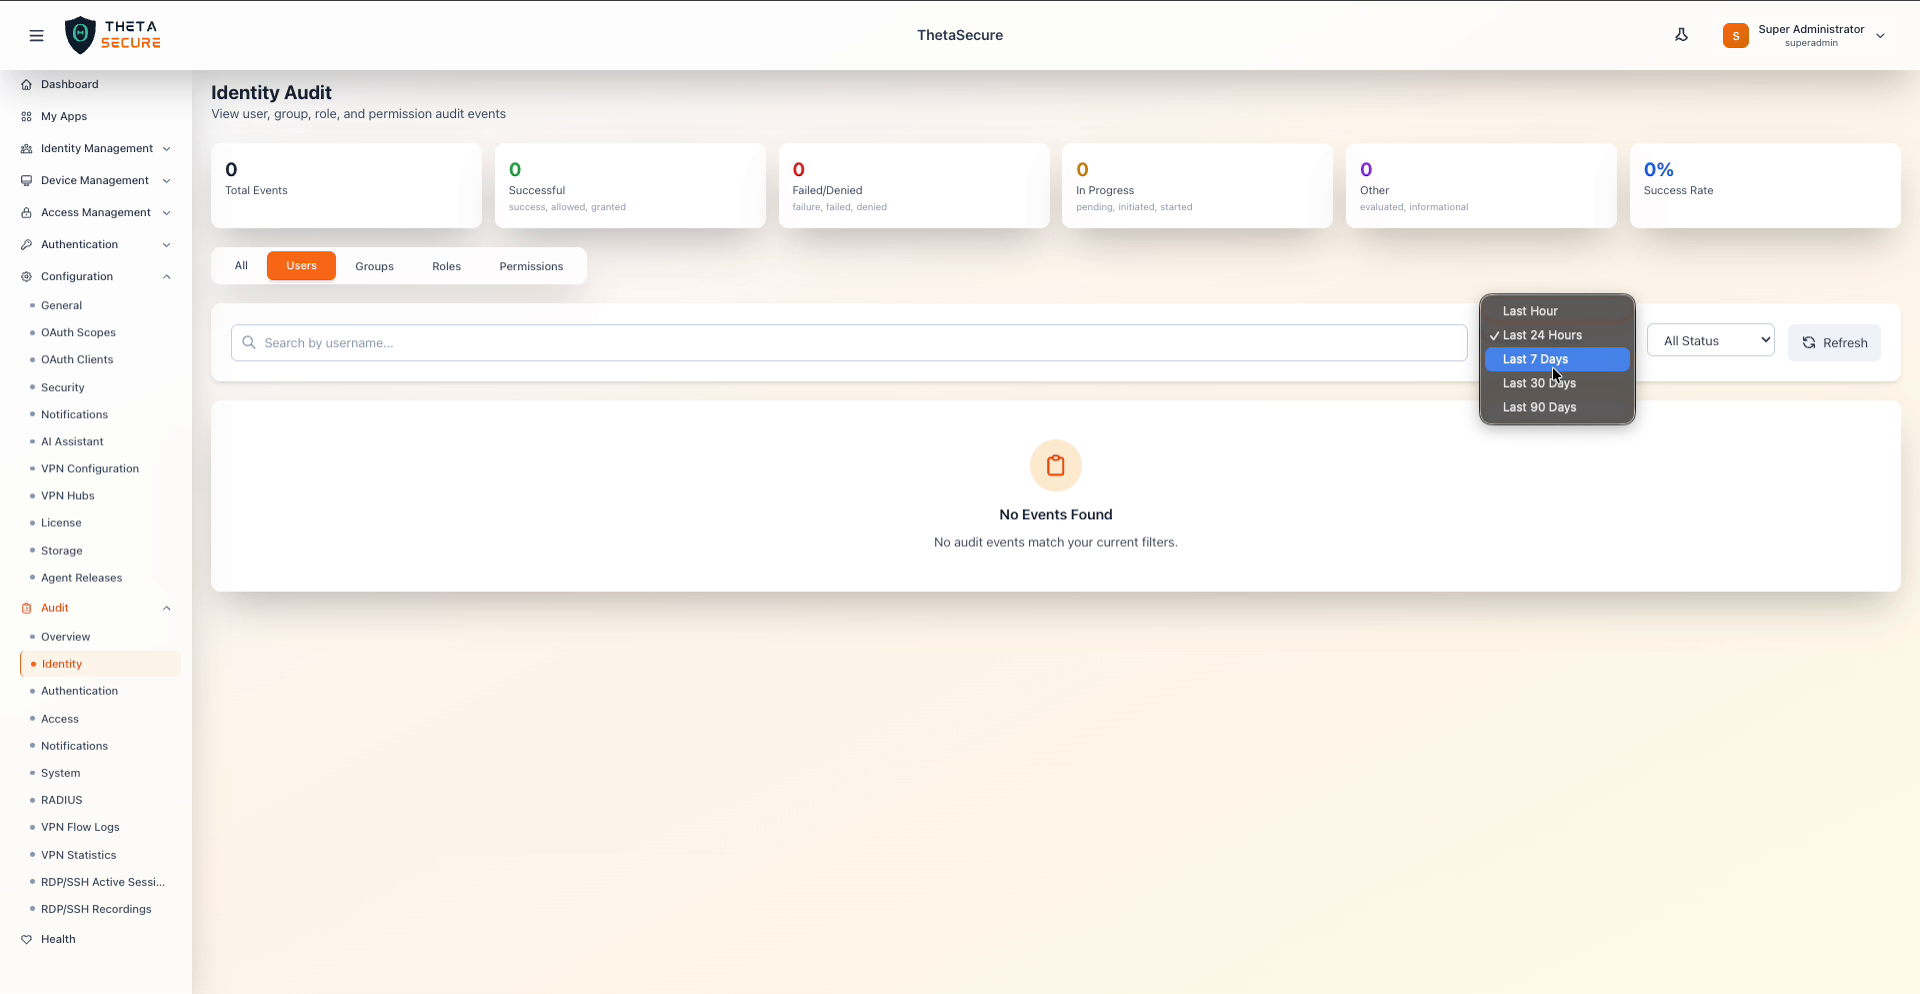This screenshot has height=994, width=1920.
Task: Switch to the Permissions tab
Action: pos(531,266)
